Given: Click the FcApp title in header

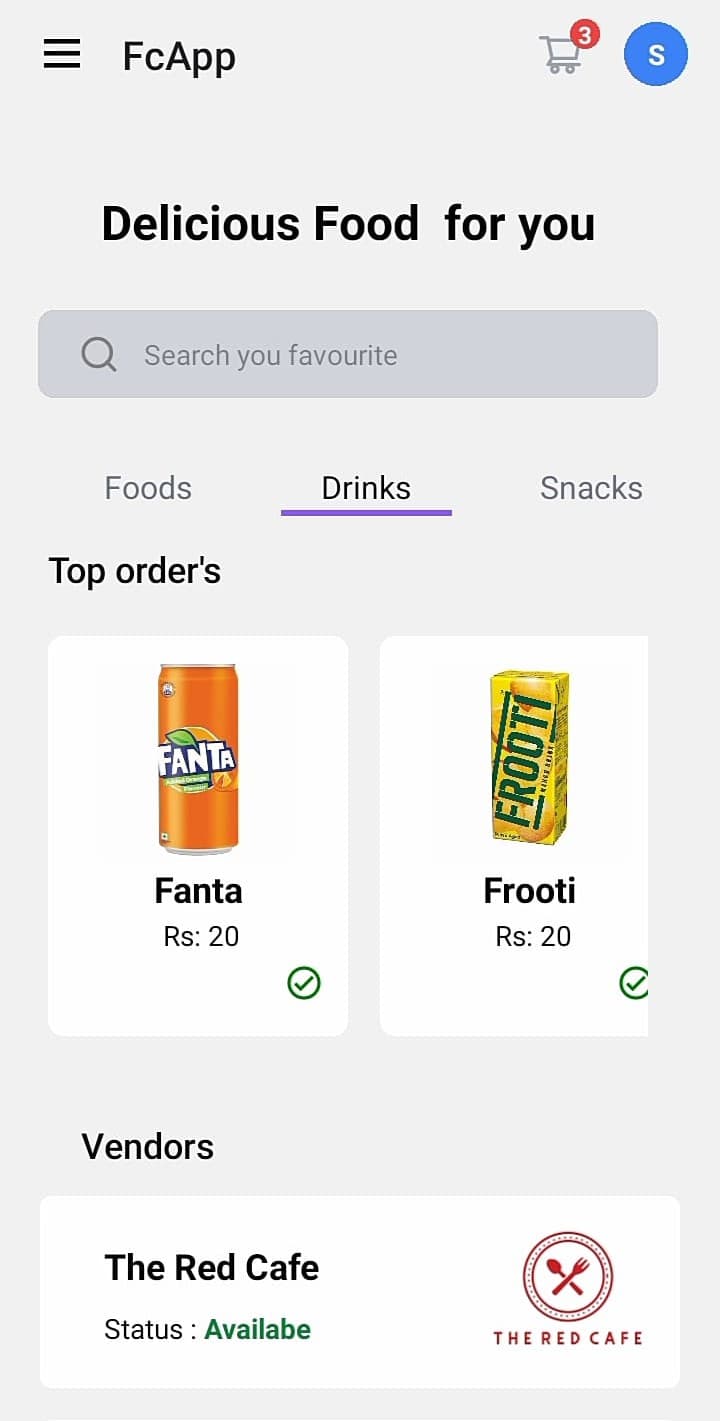Looking at the screenshot, I should click(179, 56).
